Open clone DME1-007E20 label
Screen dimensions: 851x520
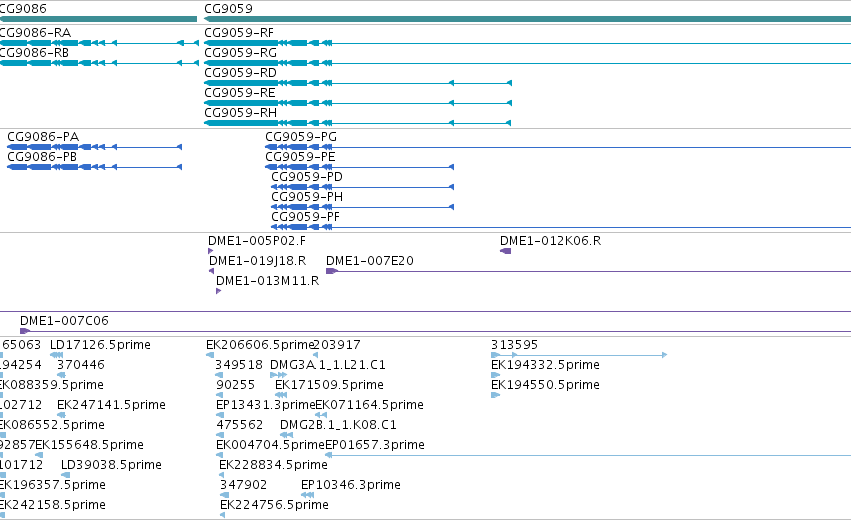(x=370, y=261)
